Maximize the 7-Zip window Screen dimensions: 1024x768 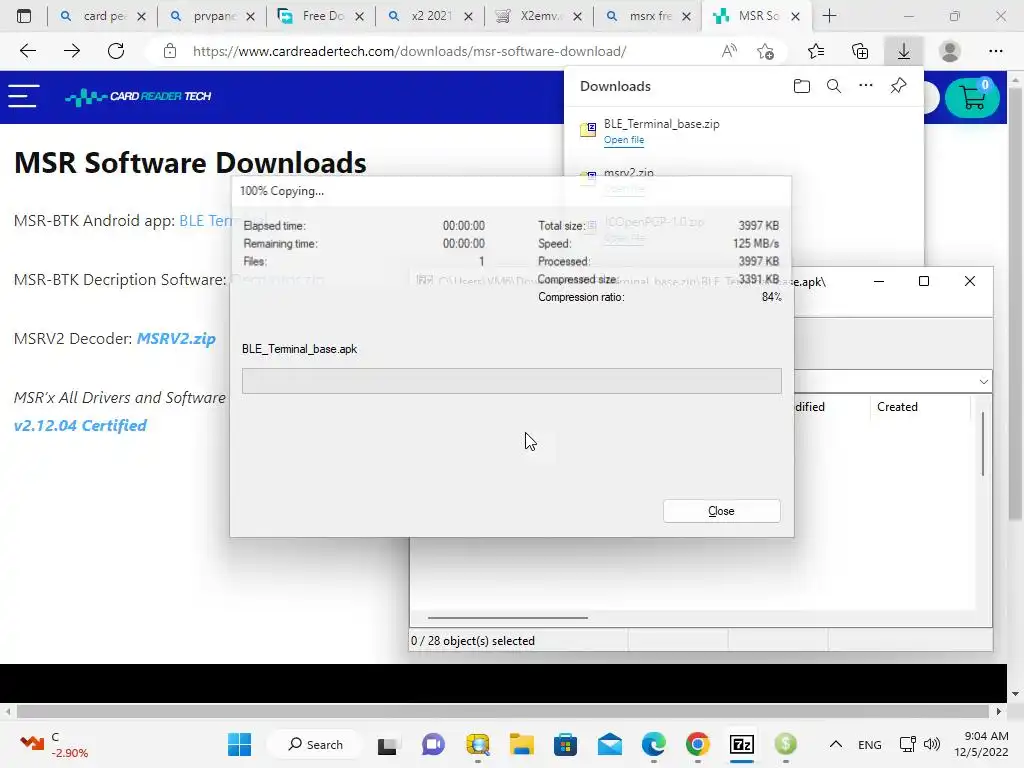(x=923, y=281)
